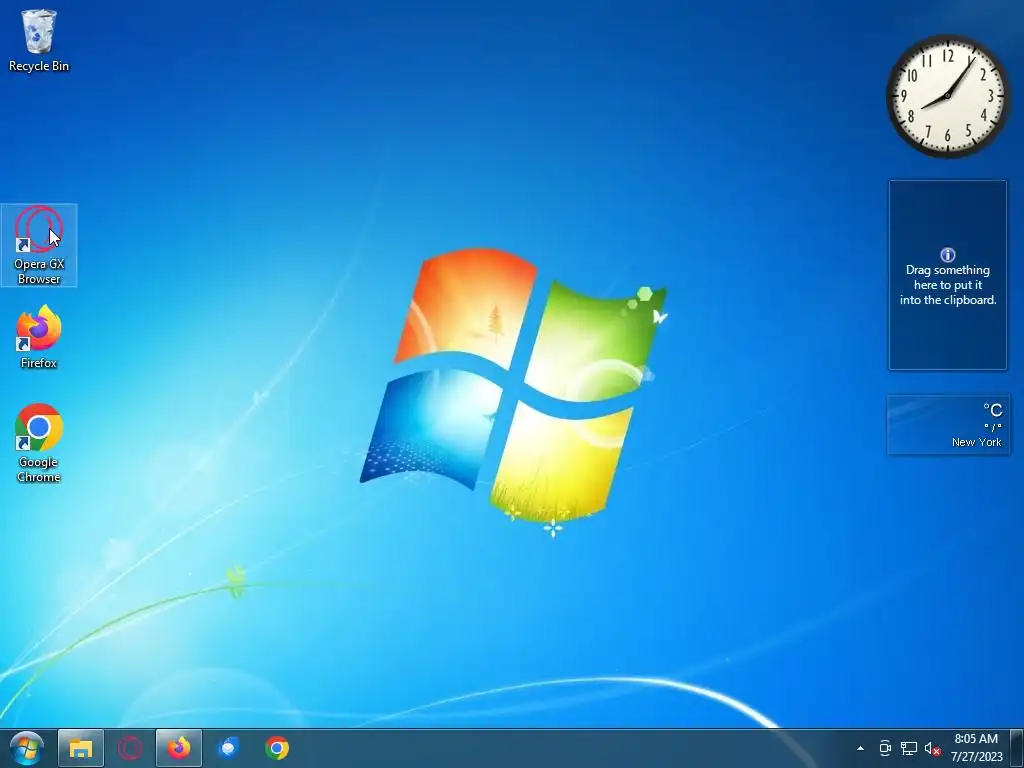
Task: Open the muted volume tray icon
Action: [933, 748]
